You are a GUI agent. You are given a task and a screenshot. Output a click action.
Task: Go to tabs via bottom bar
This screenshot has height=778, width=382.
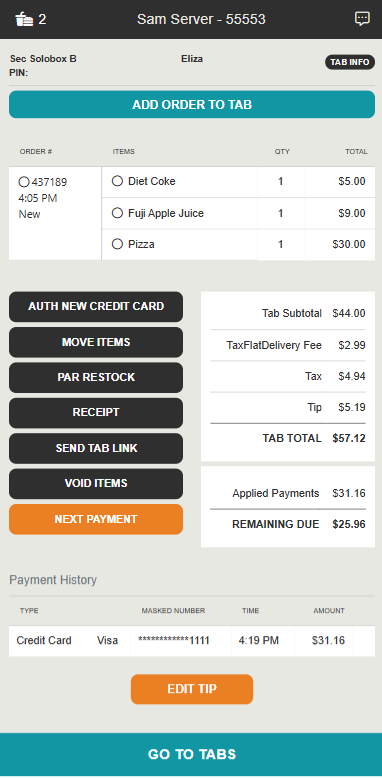tap(191, 755)
